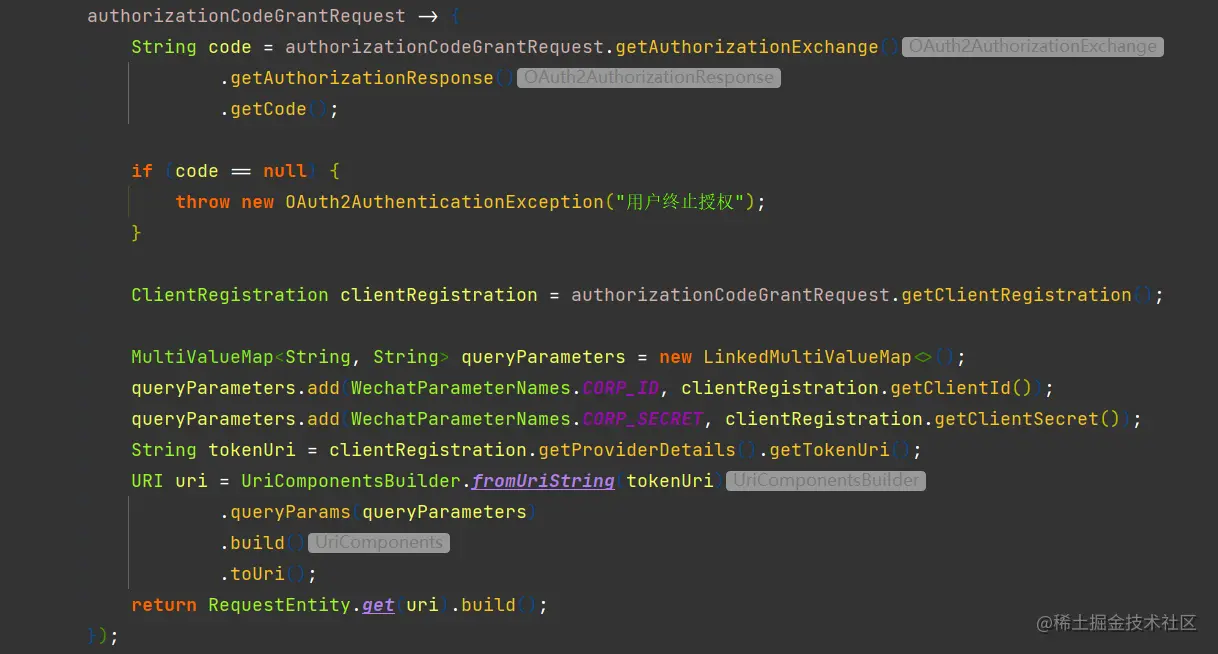
Task: Click the getTokenUri method call
Action: click(829, 450)
